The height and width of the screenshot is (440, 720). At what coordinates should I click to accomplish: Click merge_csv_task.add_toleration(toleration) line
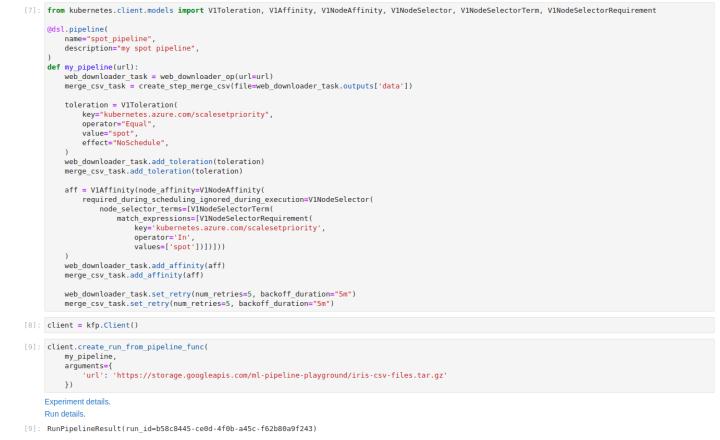click(153, 171)
